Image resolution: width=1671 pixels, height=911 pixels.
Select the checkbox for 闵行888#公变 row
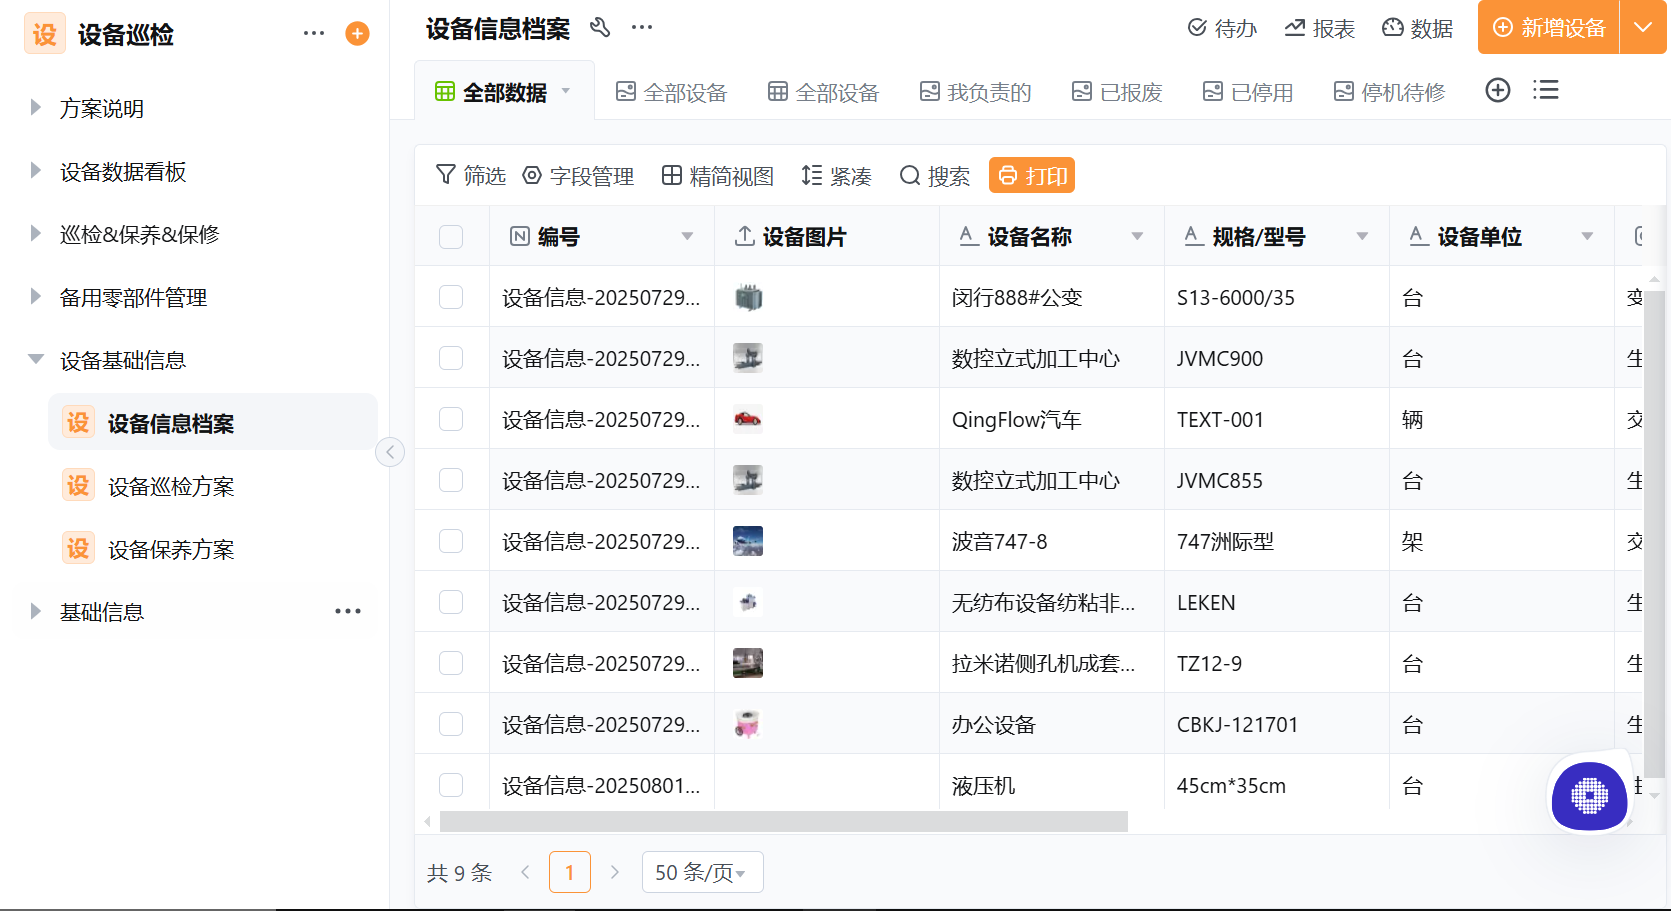[x=451, y=297]
